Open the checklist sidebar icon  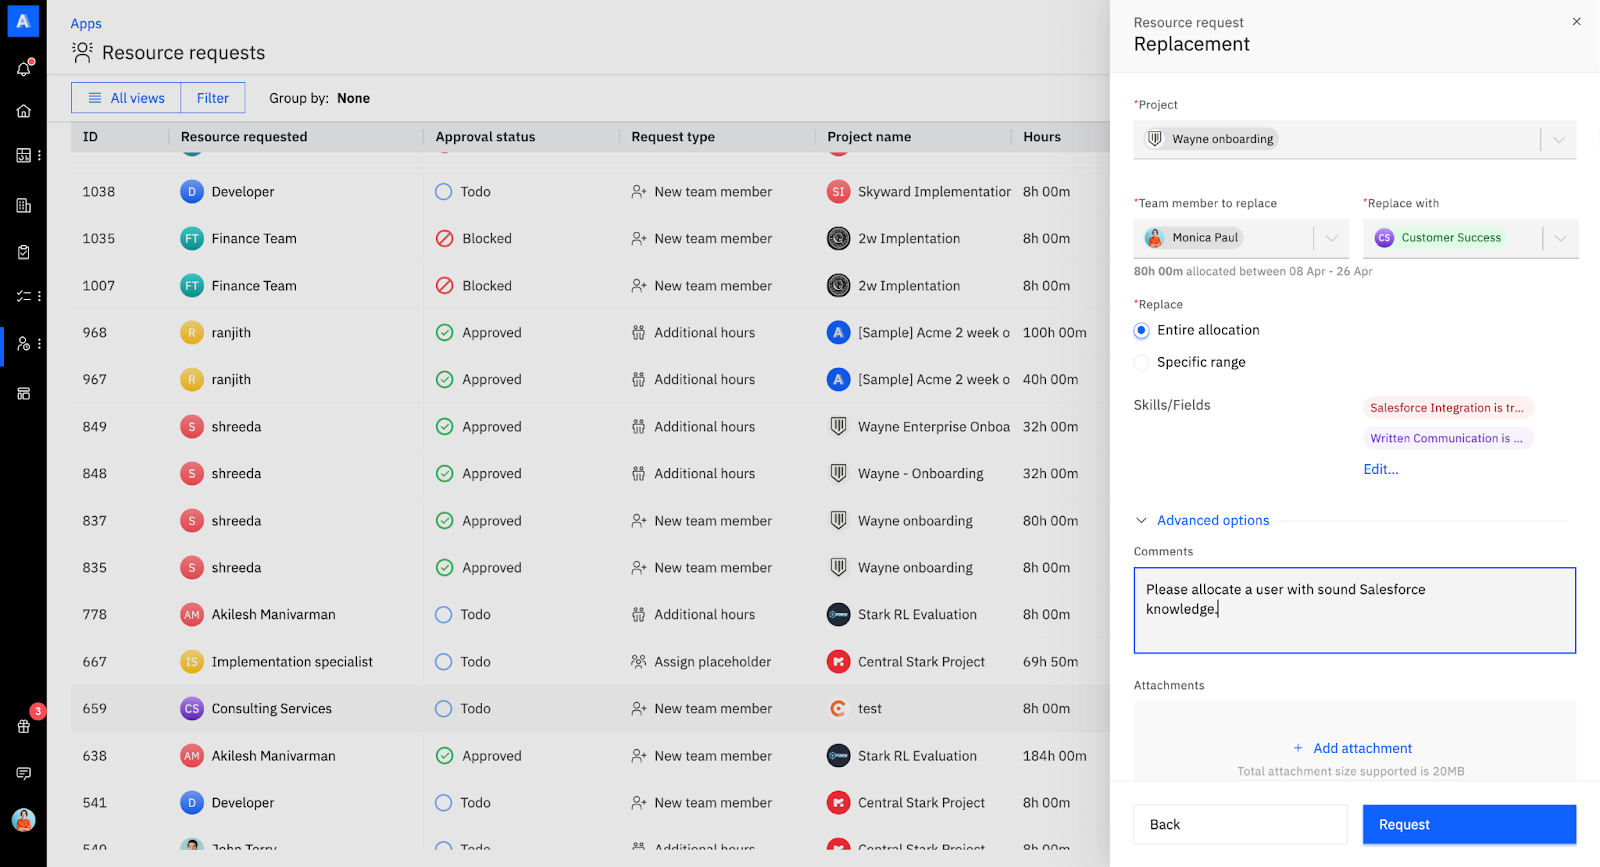(24, 296)
